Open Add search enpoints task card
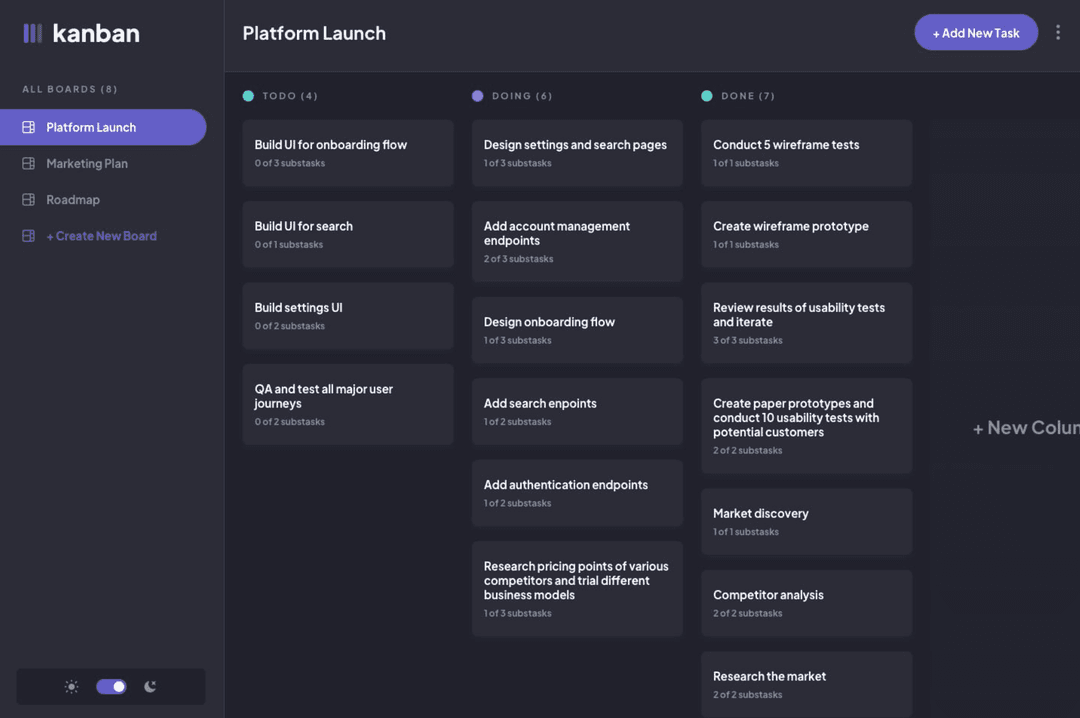Image resolution: width=1080 pixels, height=718 pixels. point(577,411)
